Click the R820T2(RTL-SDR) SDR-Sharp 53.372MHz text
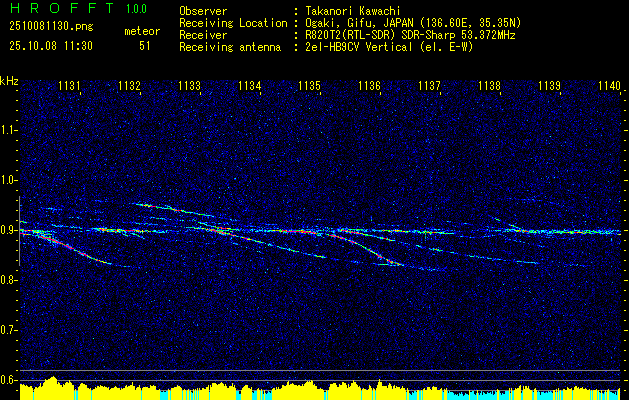Image resolution: width=629 pixels, height=400 pixels. 410,35
